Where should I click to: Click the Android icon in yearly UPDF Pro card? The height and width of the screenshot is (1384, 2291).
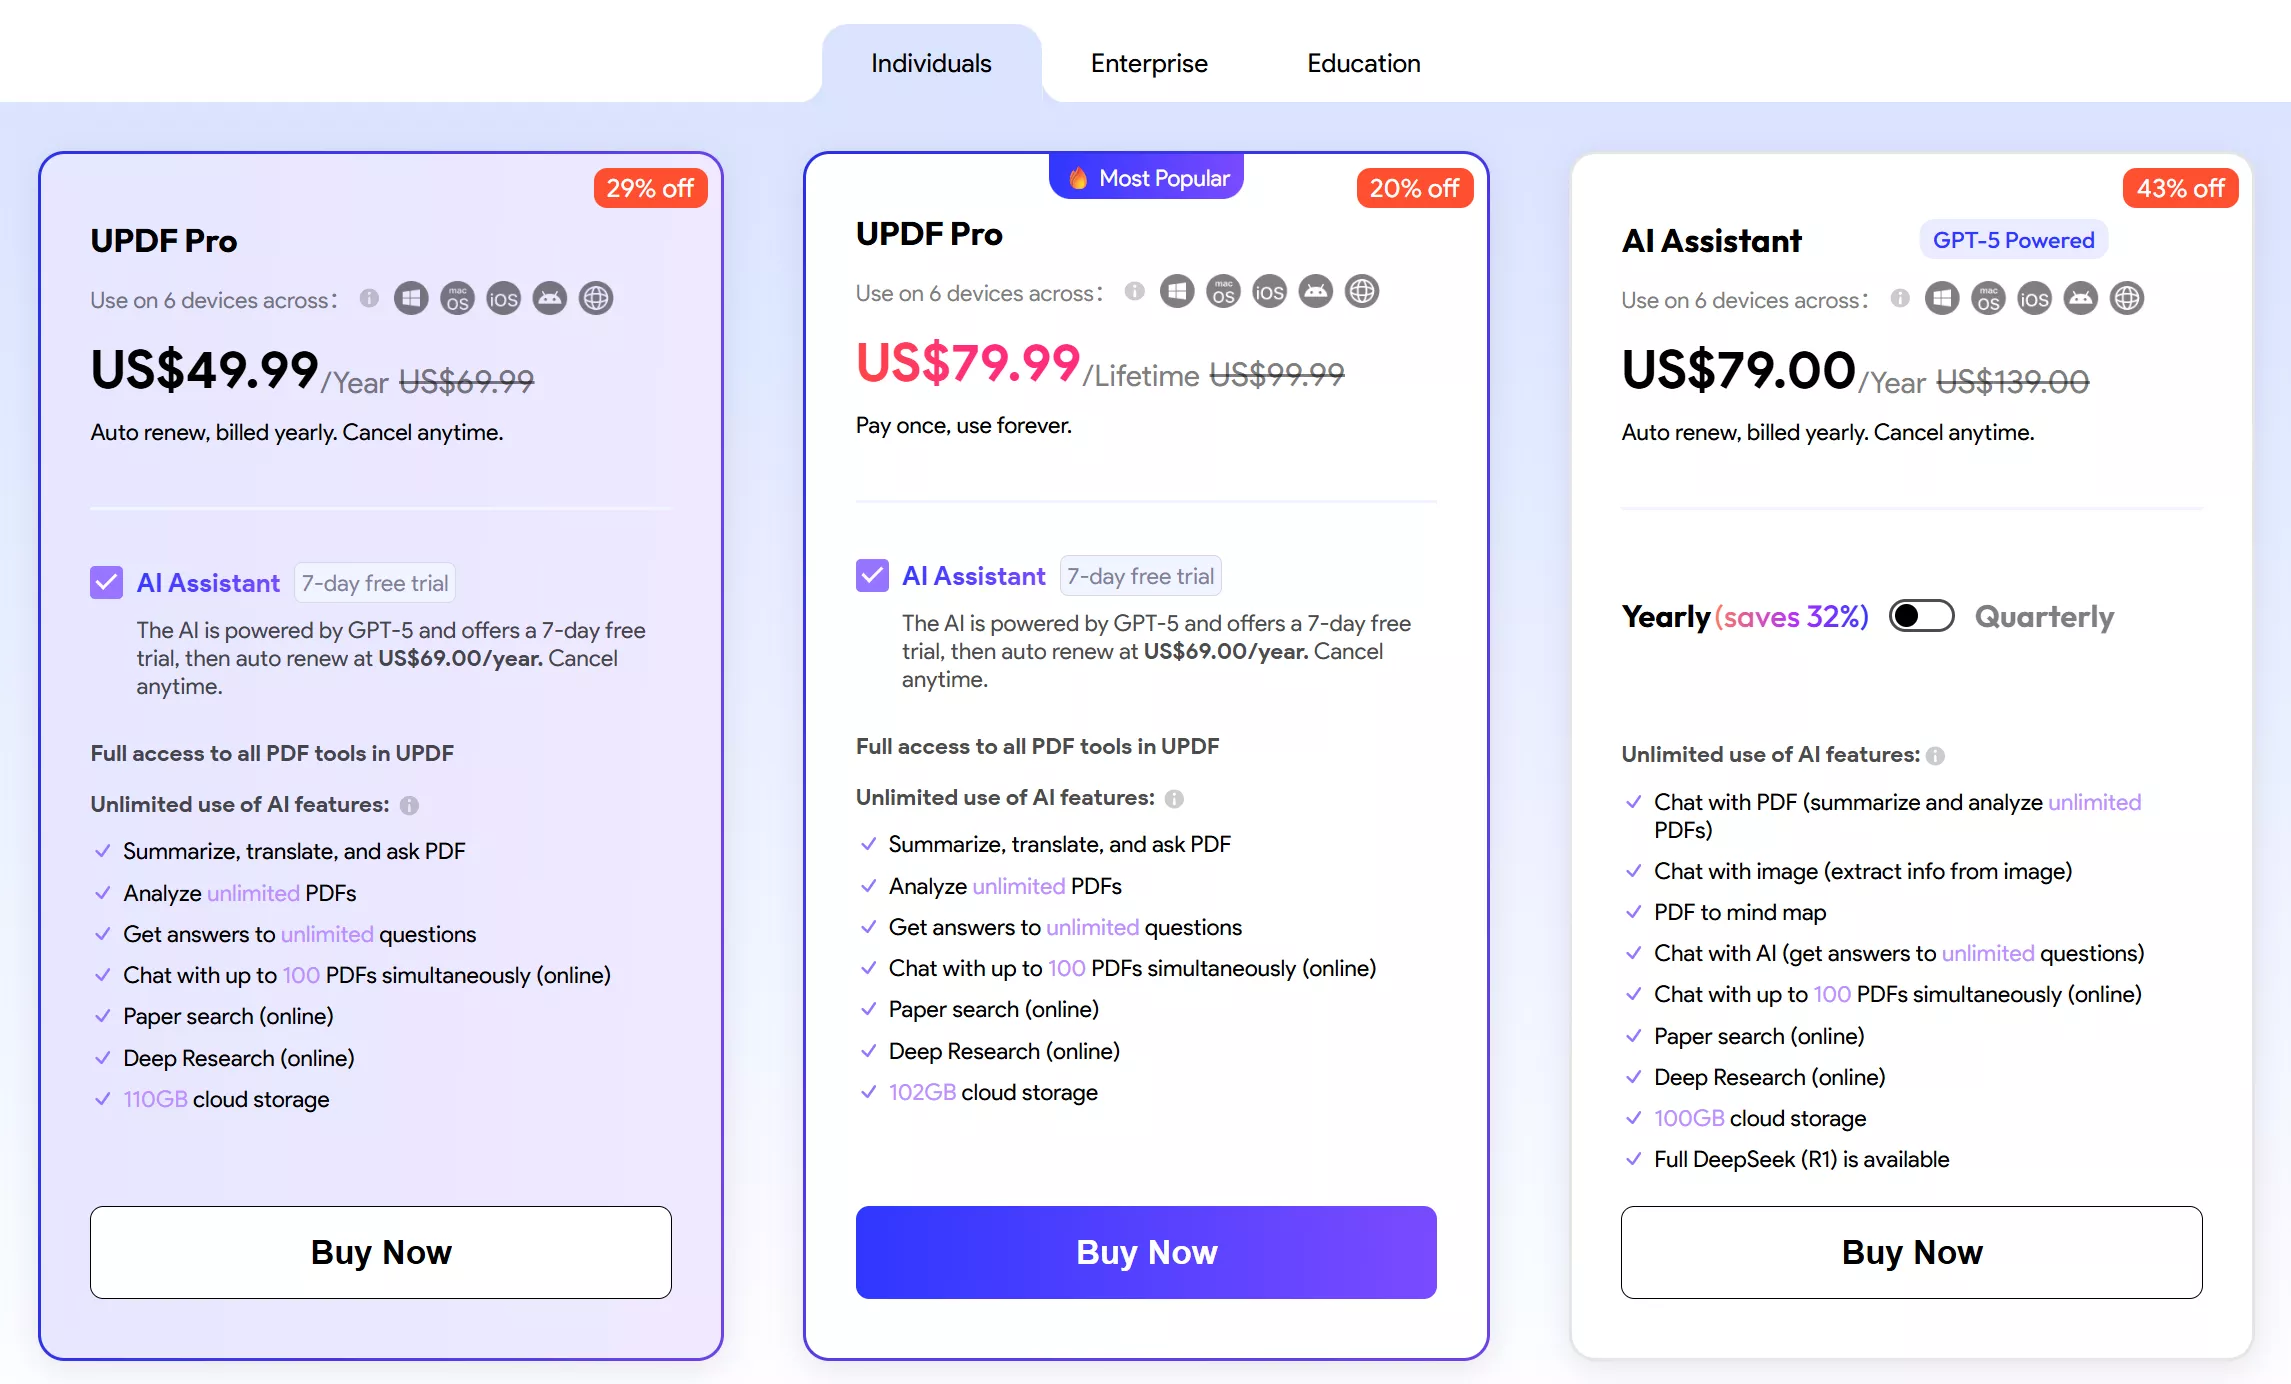pos(550,299)
